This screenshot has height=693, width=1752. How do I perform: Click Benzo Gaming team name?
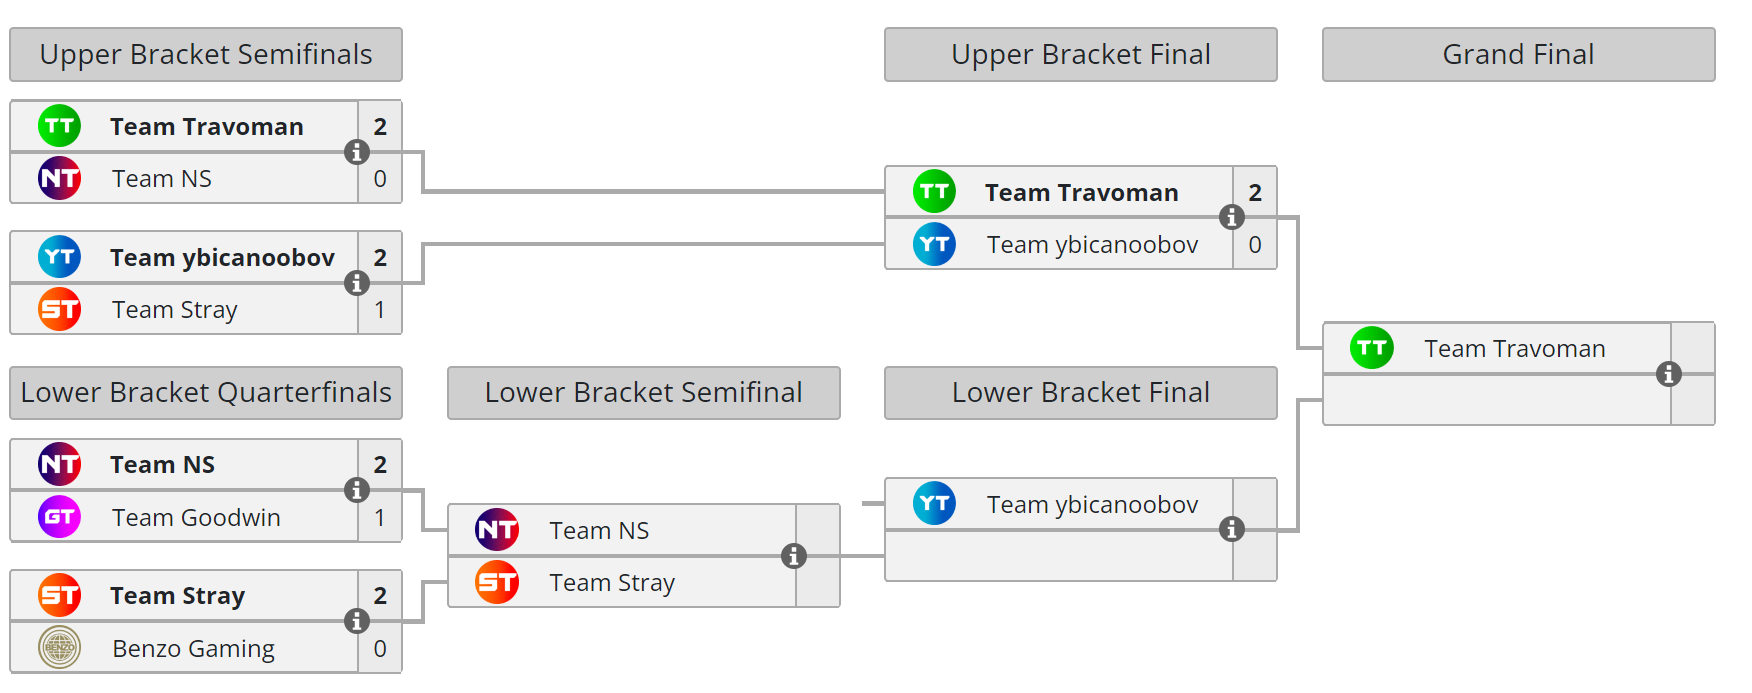pos(193,649)
